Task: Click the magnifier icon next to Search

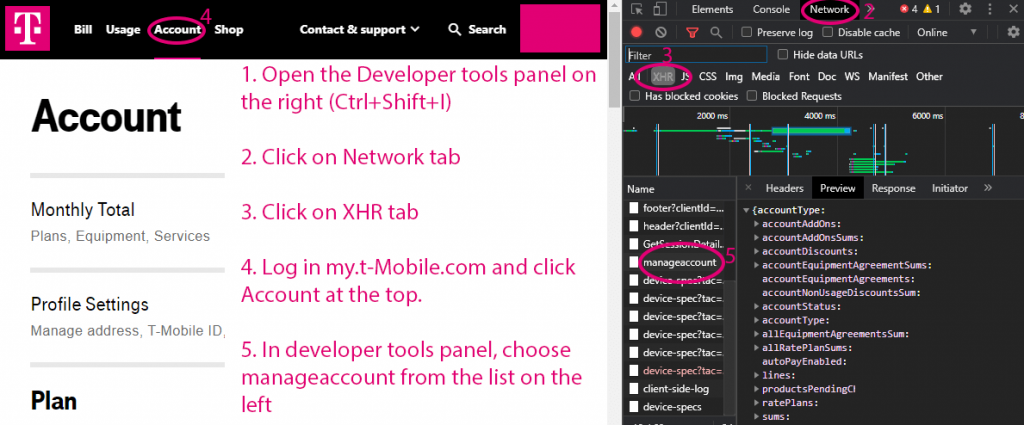Action: click(x=455, y=29)
